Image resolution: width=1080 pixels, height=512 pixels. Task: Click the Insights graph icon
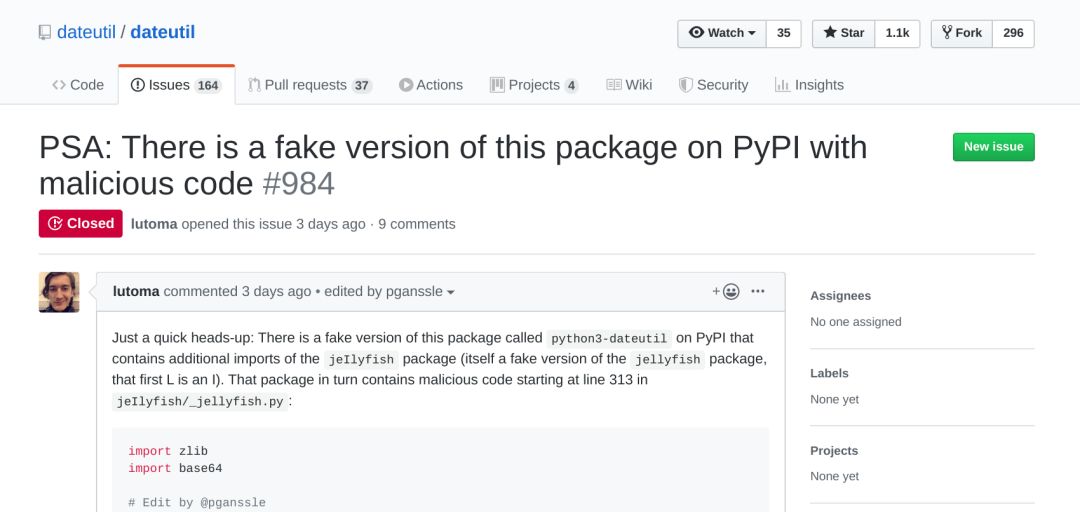(x=782, y=85)
